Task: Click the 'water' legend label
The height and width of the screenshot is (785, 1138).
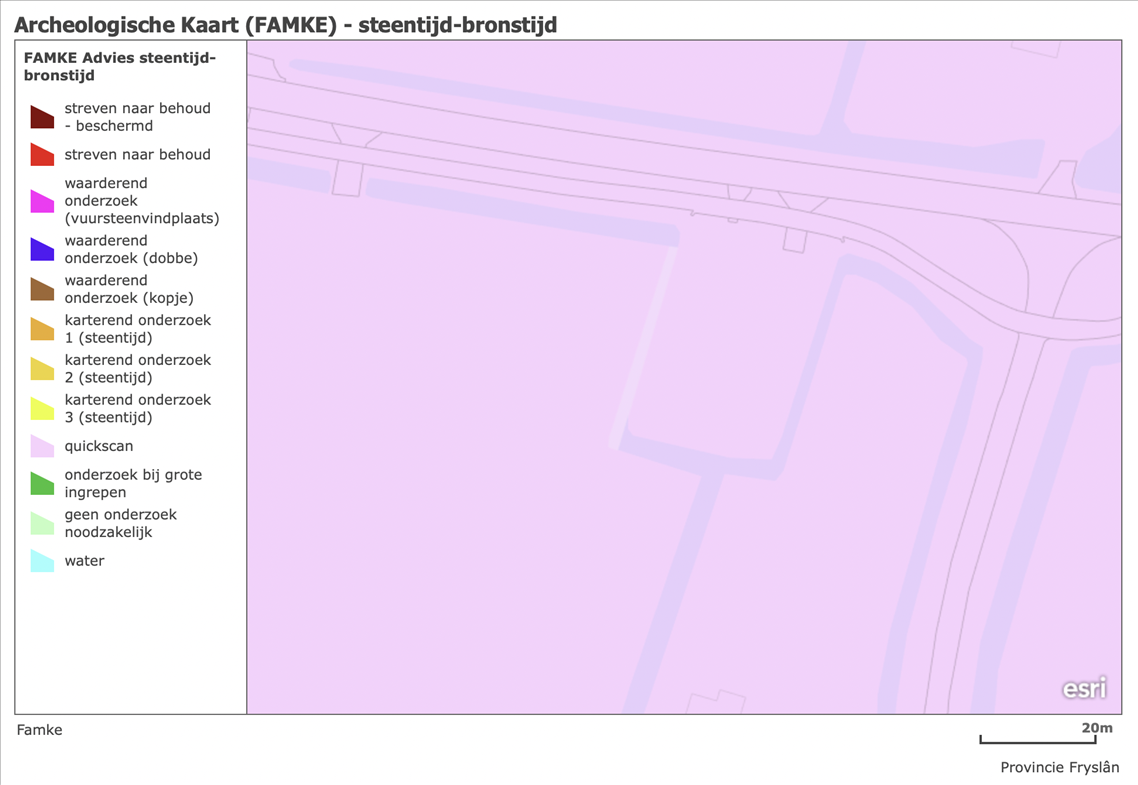Action: point(84,561)
